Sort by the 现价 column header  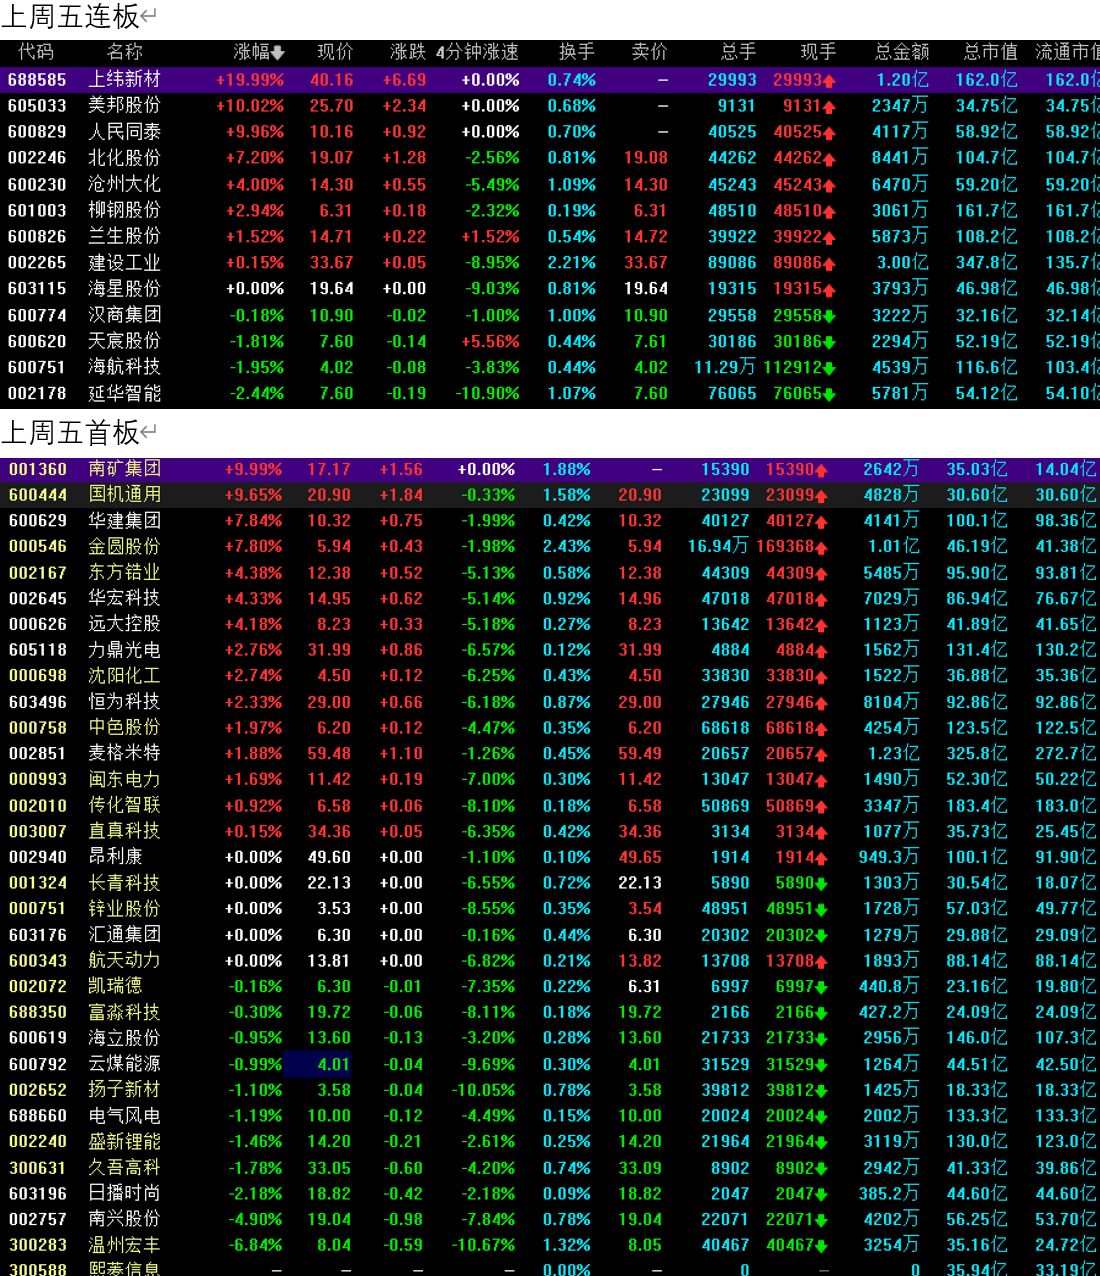335,52
